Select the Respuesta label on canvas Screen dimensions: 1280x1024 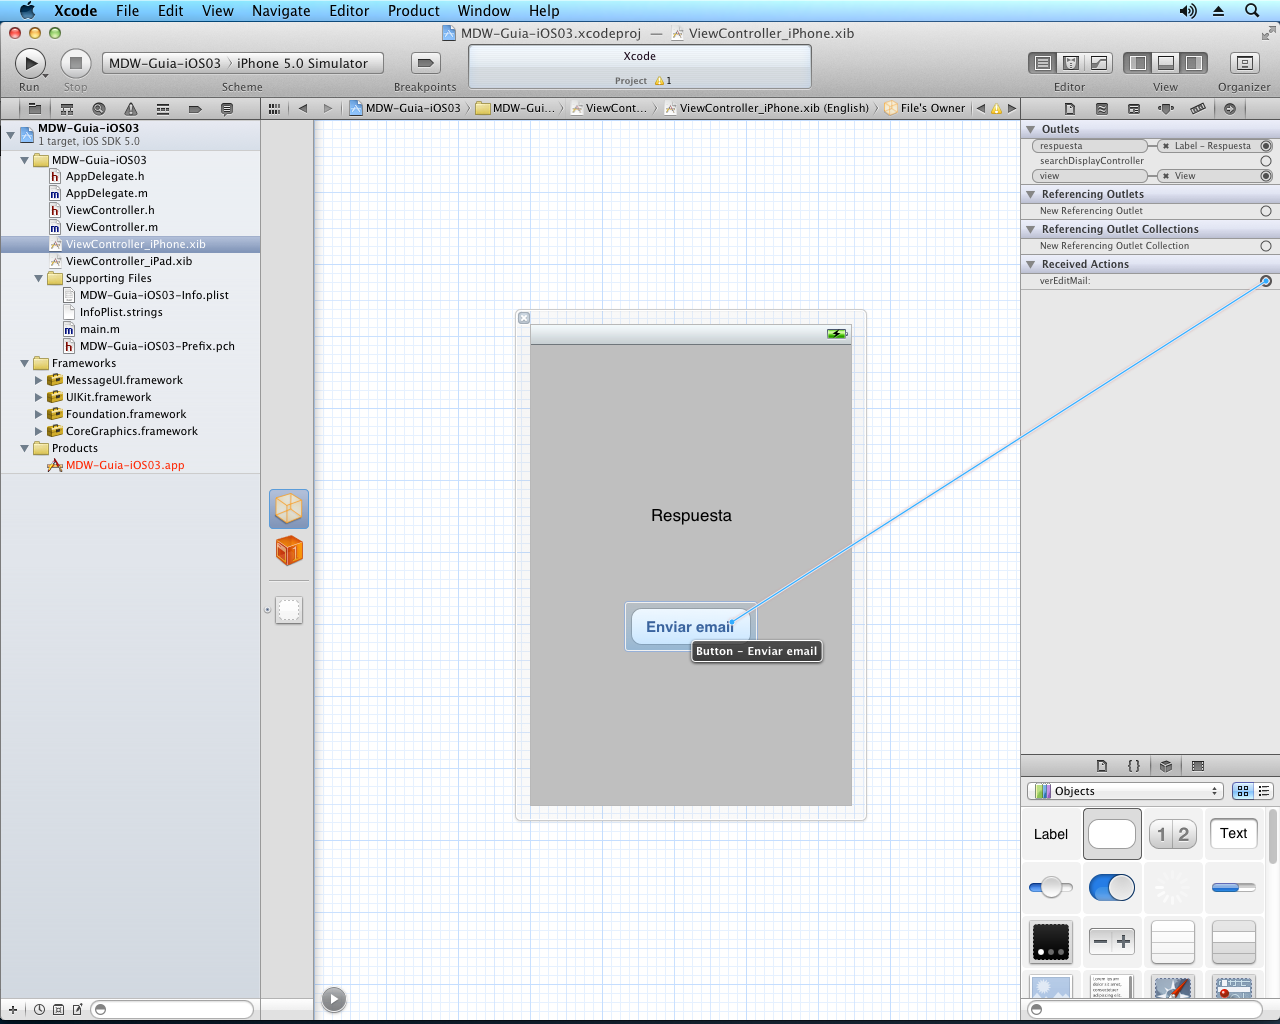691,516
